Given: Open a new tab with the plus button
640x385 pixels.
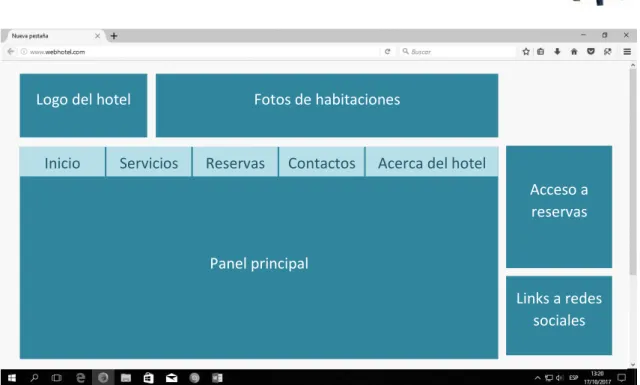Looking at the screenshot, I should [114, 36].
